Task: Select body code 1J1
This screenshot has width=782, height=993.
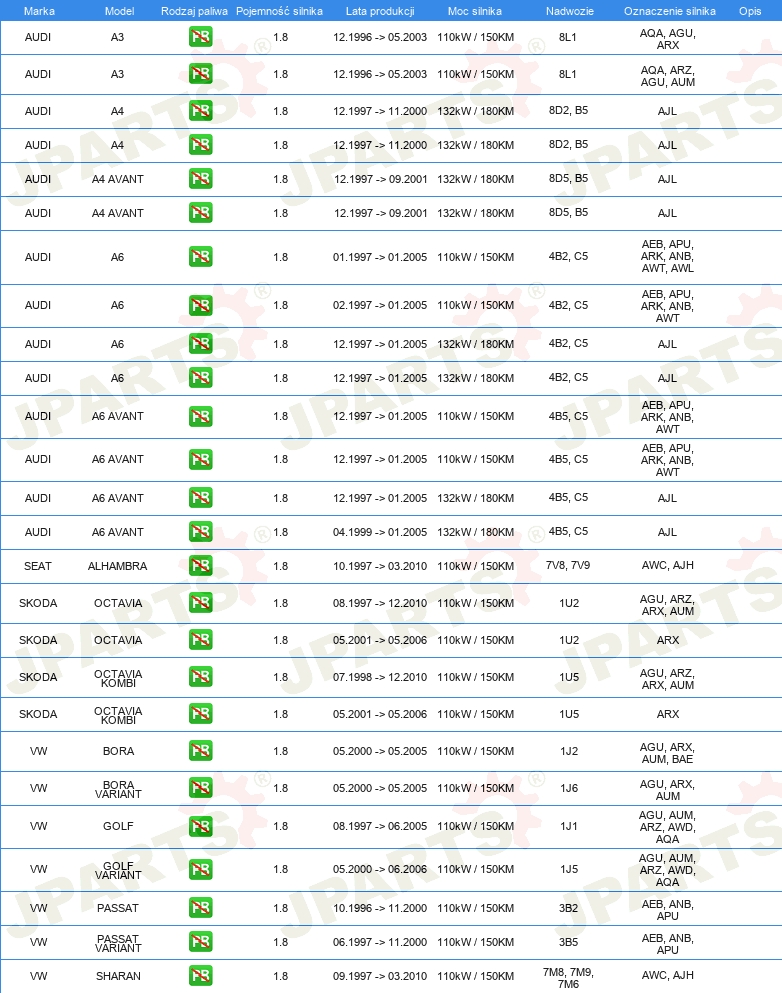Action: pyautogui.click(x=569, y=826)
